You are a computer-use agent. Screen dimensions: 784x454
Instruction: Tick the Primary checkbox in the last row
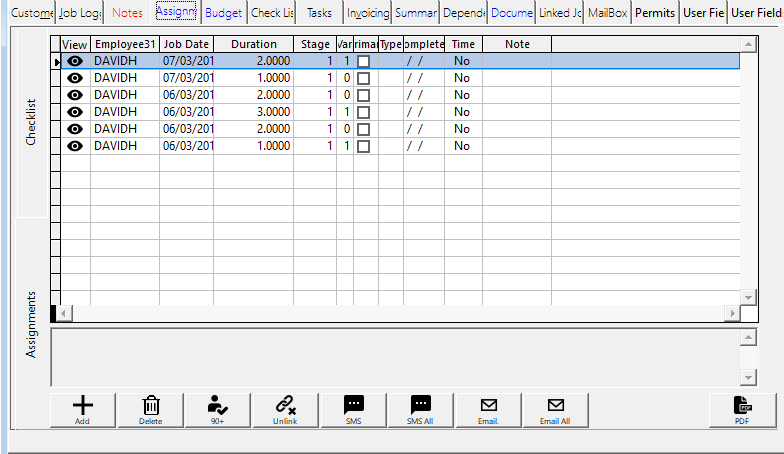[x=364, y=146]
